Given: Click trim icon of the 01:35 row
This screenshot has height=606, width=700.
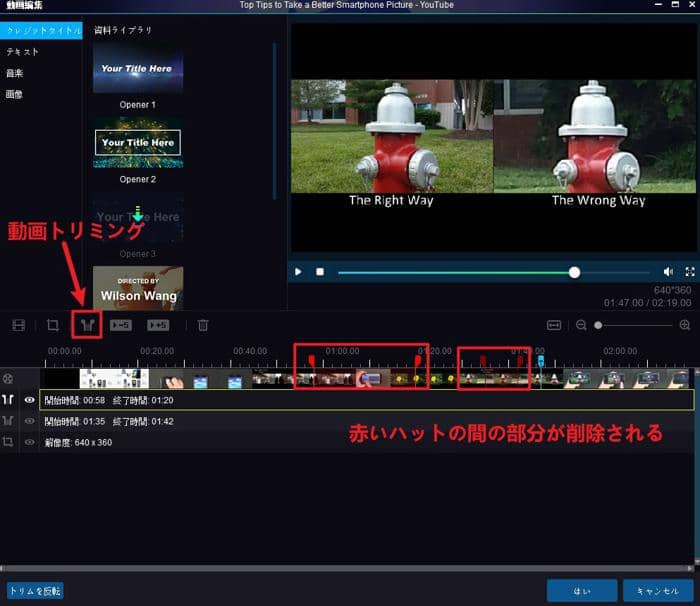Looking at the screenshot, I should point(8,421).
